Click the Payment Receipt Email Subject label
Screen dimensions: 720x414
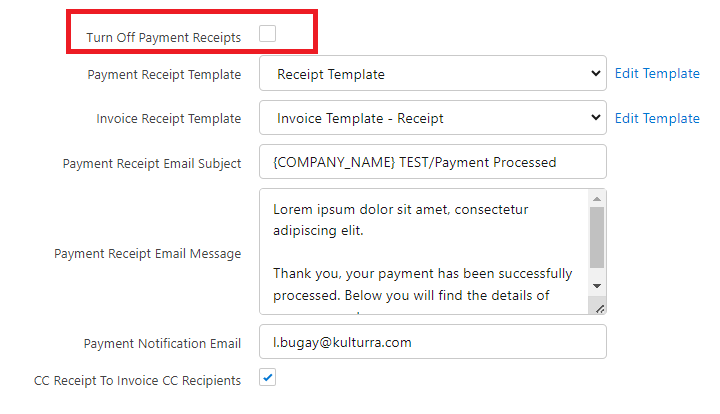[152, 163]
